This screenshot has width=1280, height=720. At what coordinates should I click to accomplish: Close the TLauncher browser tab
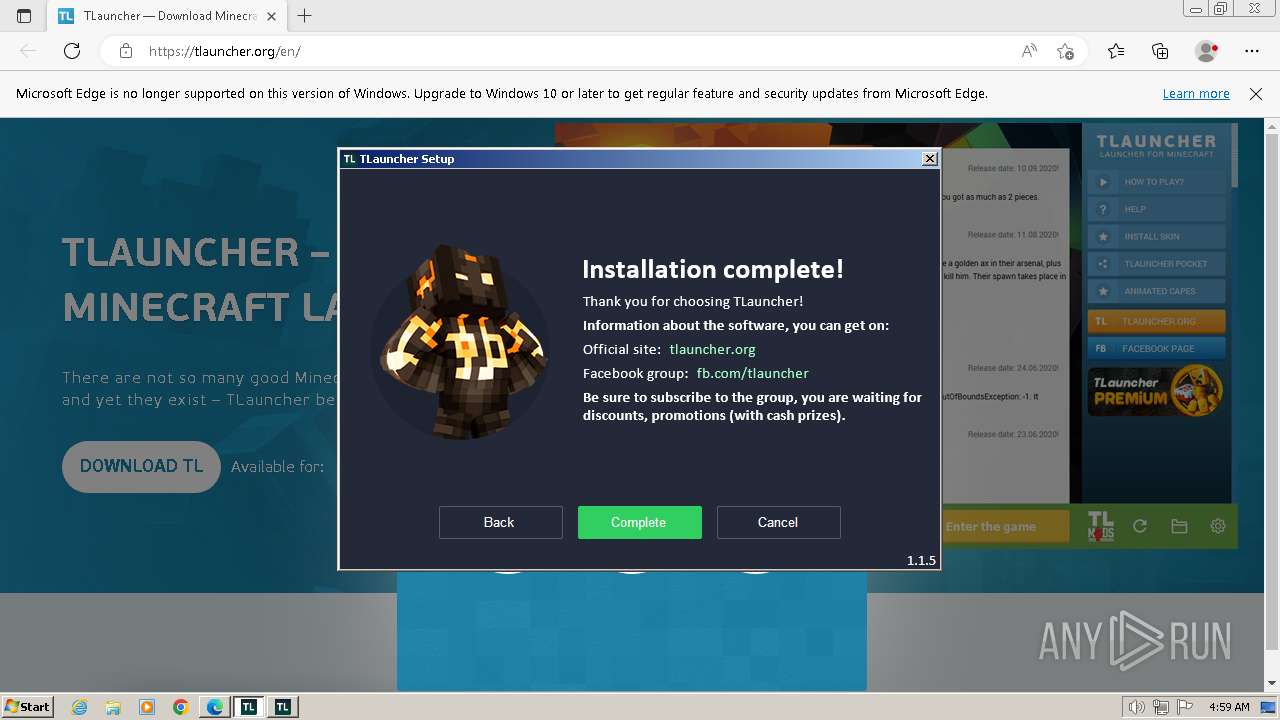tap(273, 16)
